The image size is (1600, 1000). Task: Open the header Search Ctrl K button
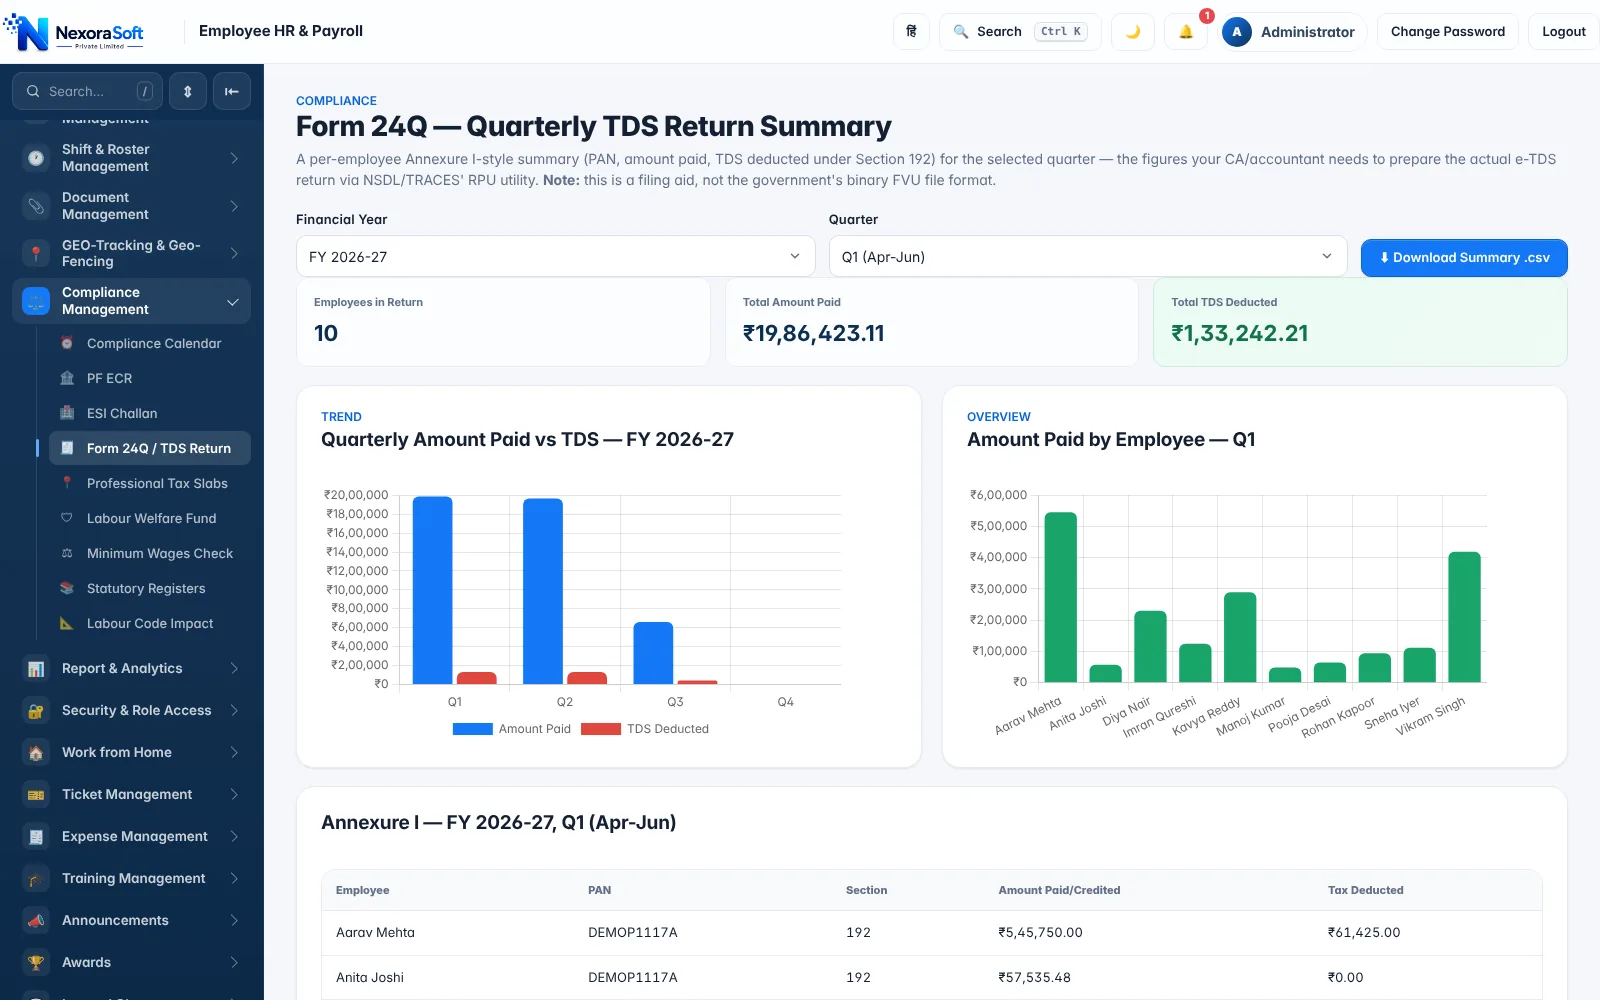pos(1020,32)
